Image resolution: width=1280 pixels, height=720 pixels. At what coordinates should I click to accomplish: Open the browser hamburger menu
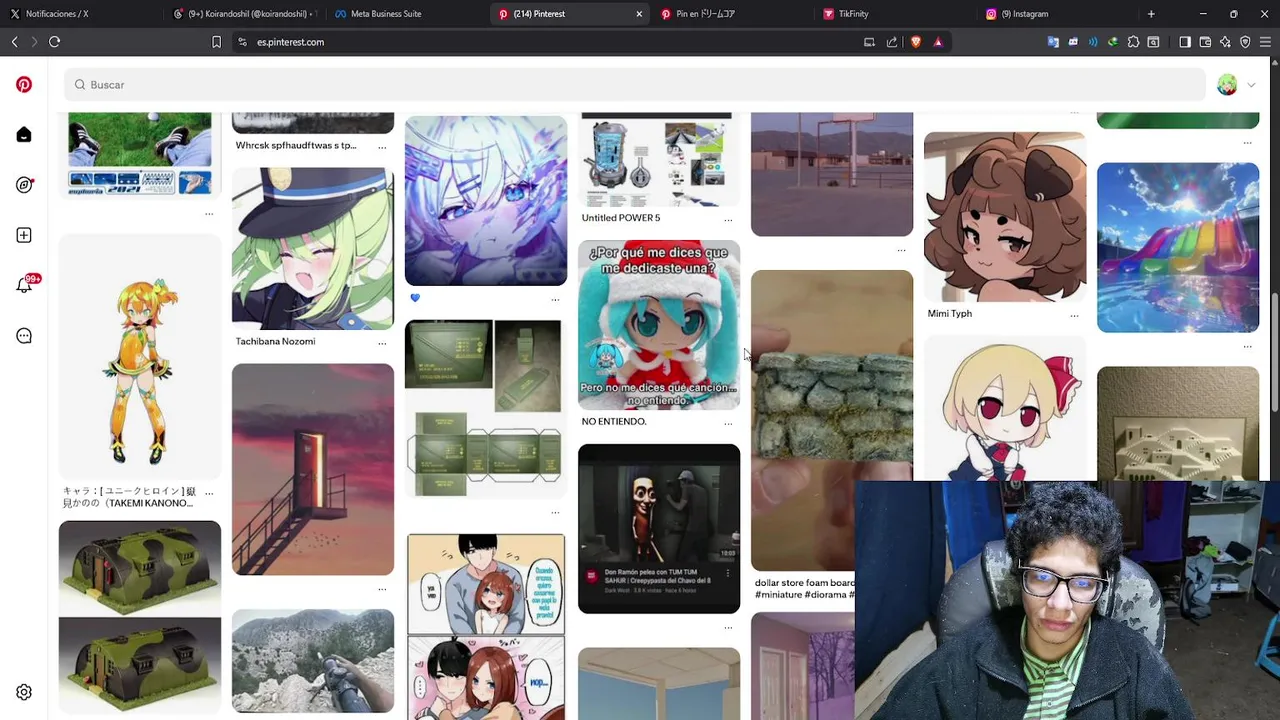[x=1265, y=42]
